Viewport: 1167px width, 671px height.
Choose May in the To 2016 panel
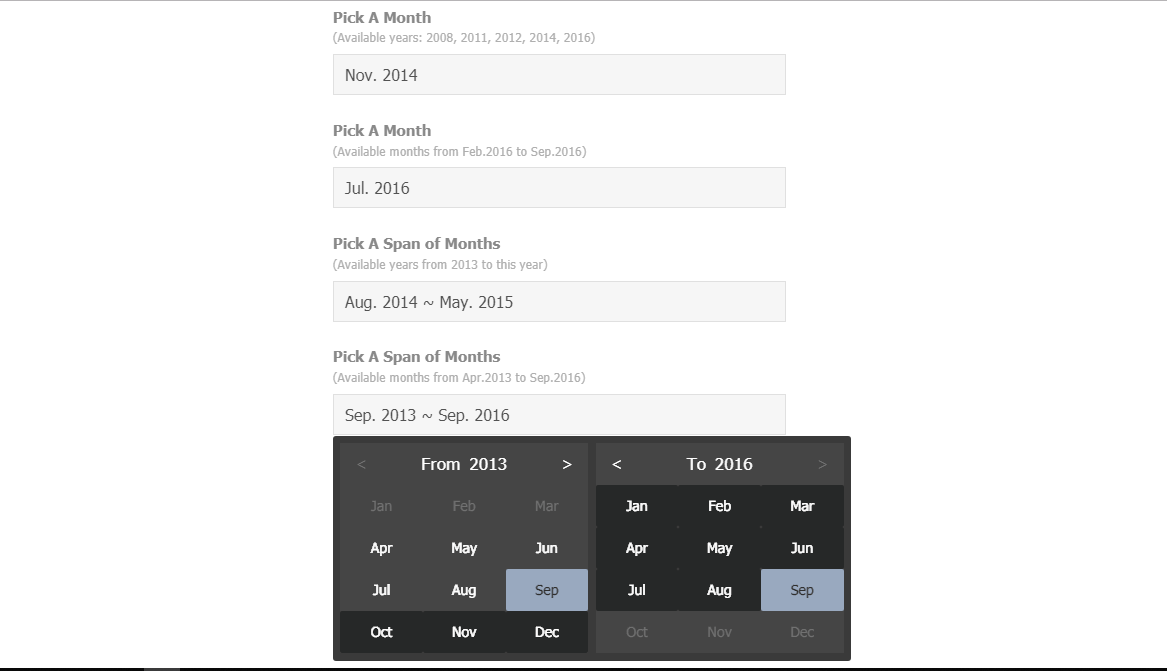click(719, 548)
